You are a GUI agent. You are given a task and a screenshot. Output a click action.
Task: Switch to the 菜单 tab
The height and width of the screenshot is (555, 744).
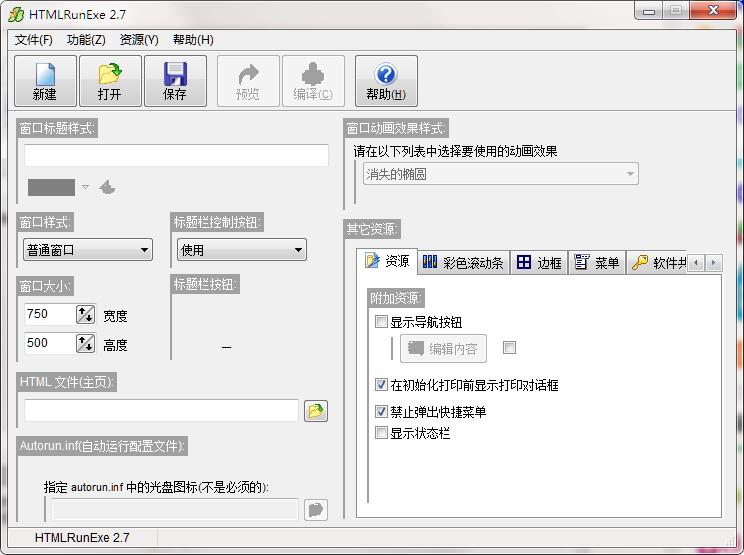point(597,263)
